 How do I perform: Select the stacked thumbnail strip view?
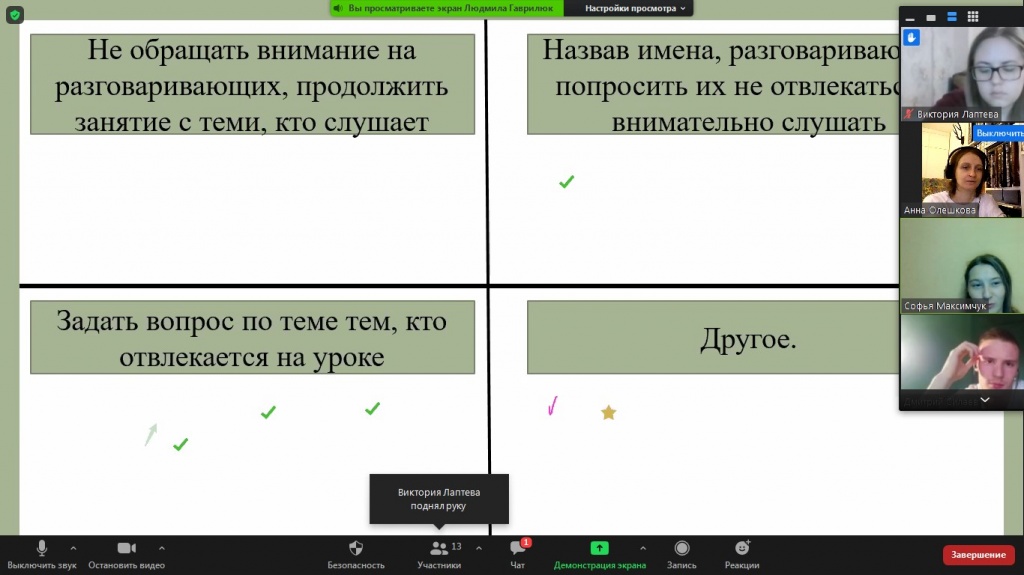(951, 17)
